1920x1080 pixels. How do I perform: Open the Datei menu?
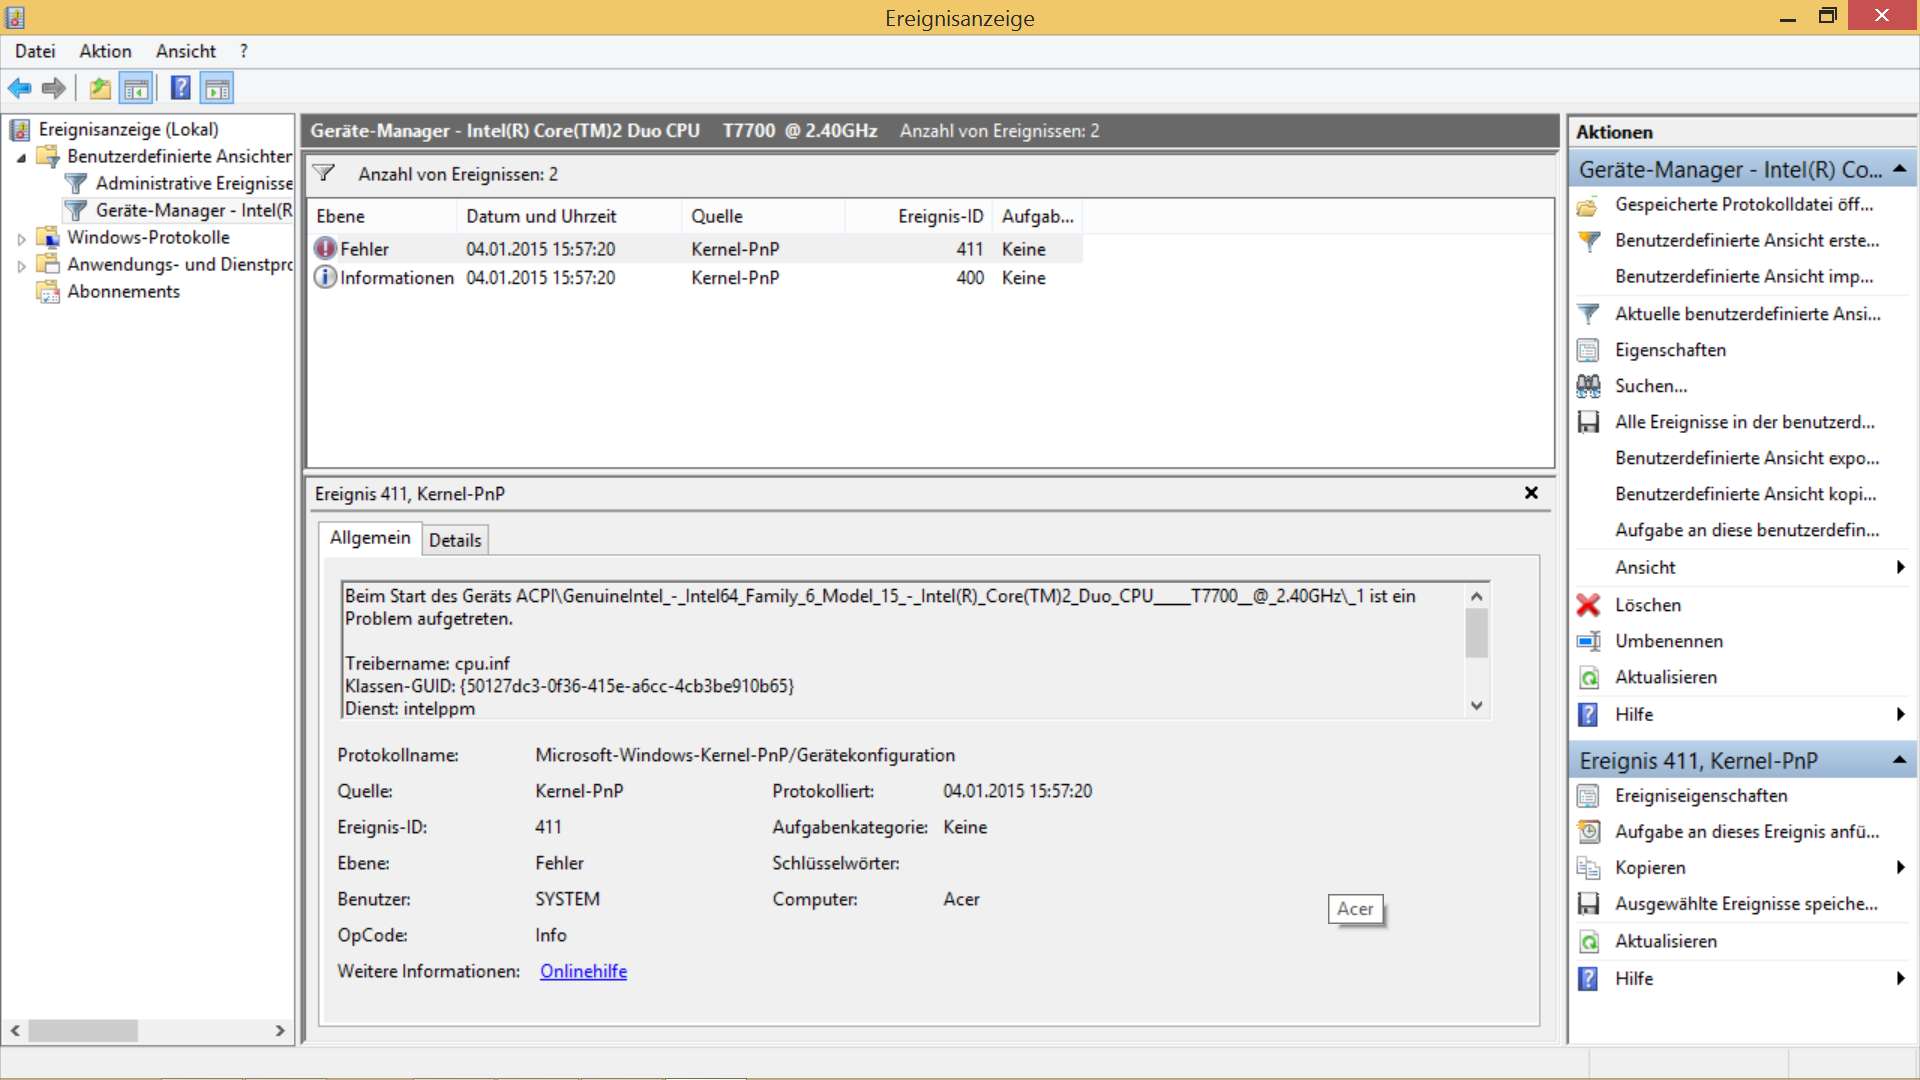pos(35,51)
